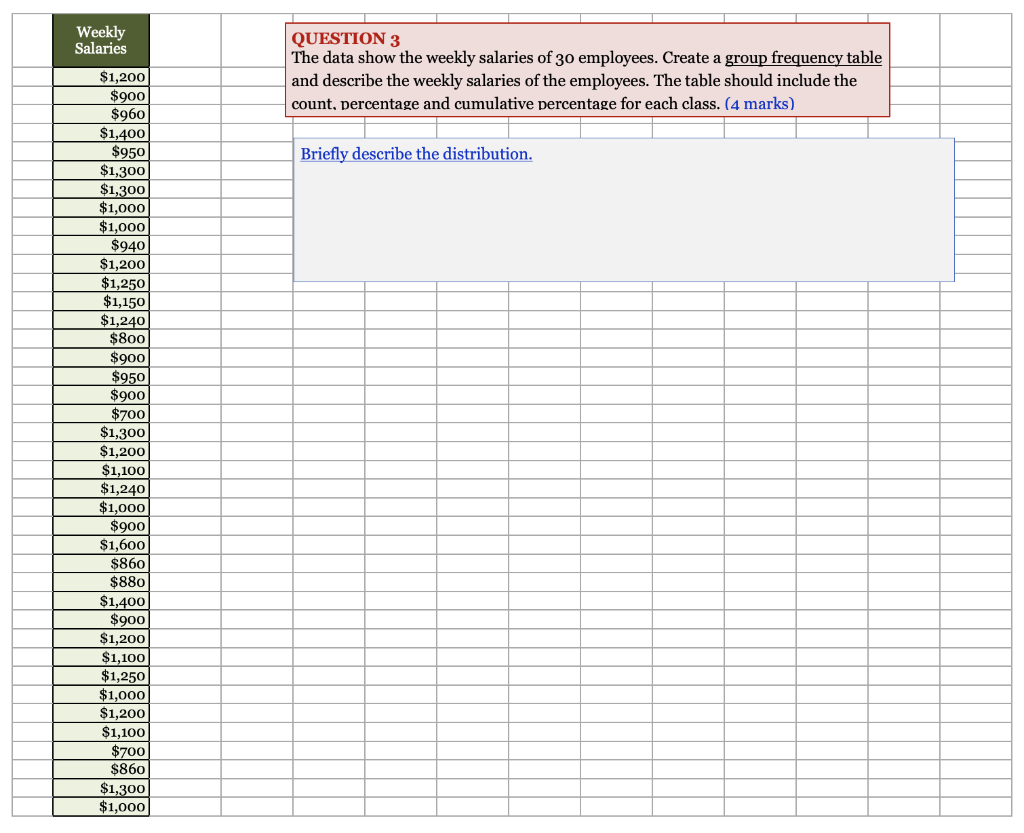Viewport: 1024px width, 833px height.
Task: Click the $940 salary value cell
Action: (100, 245)
